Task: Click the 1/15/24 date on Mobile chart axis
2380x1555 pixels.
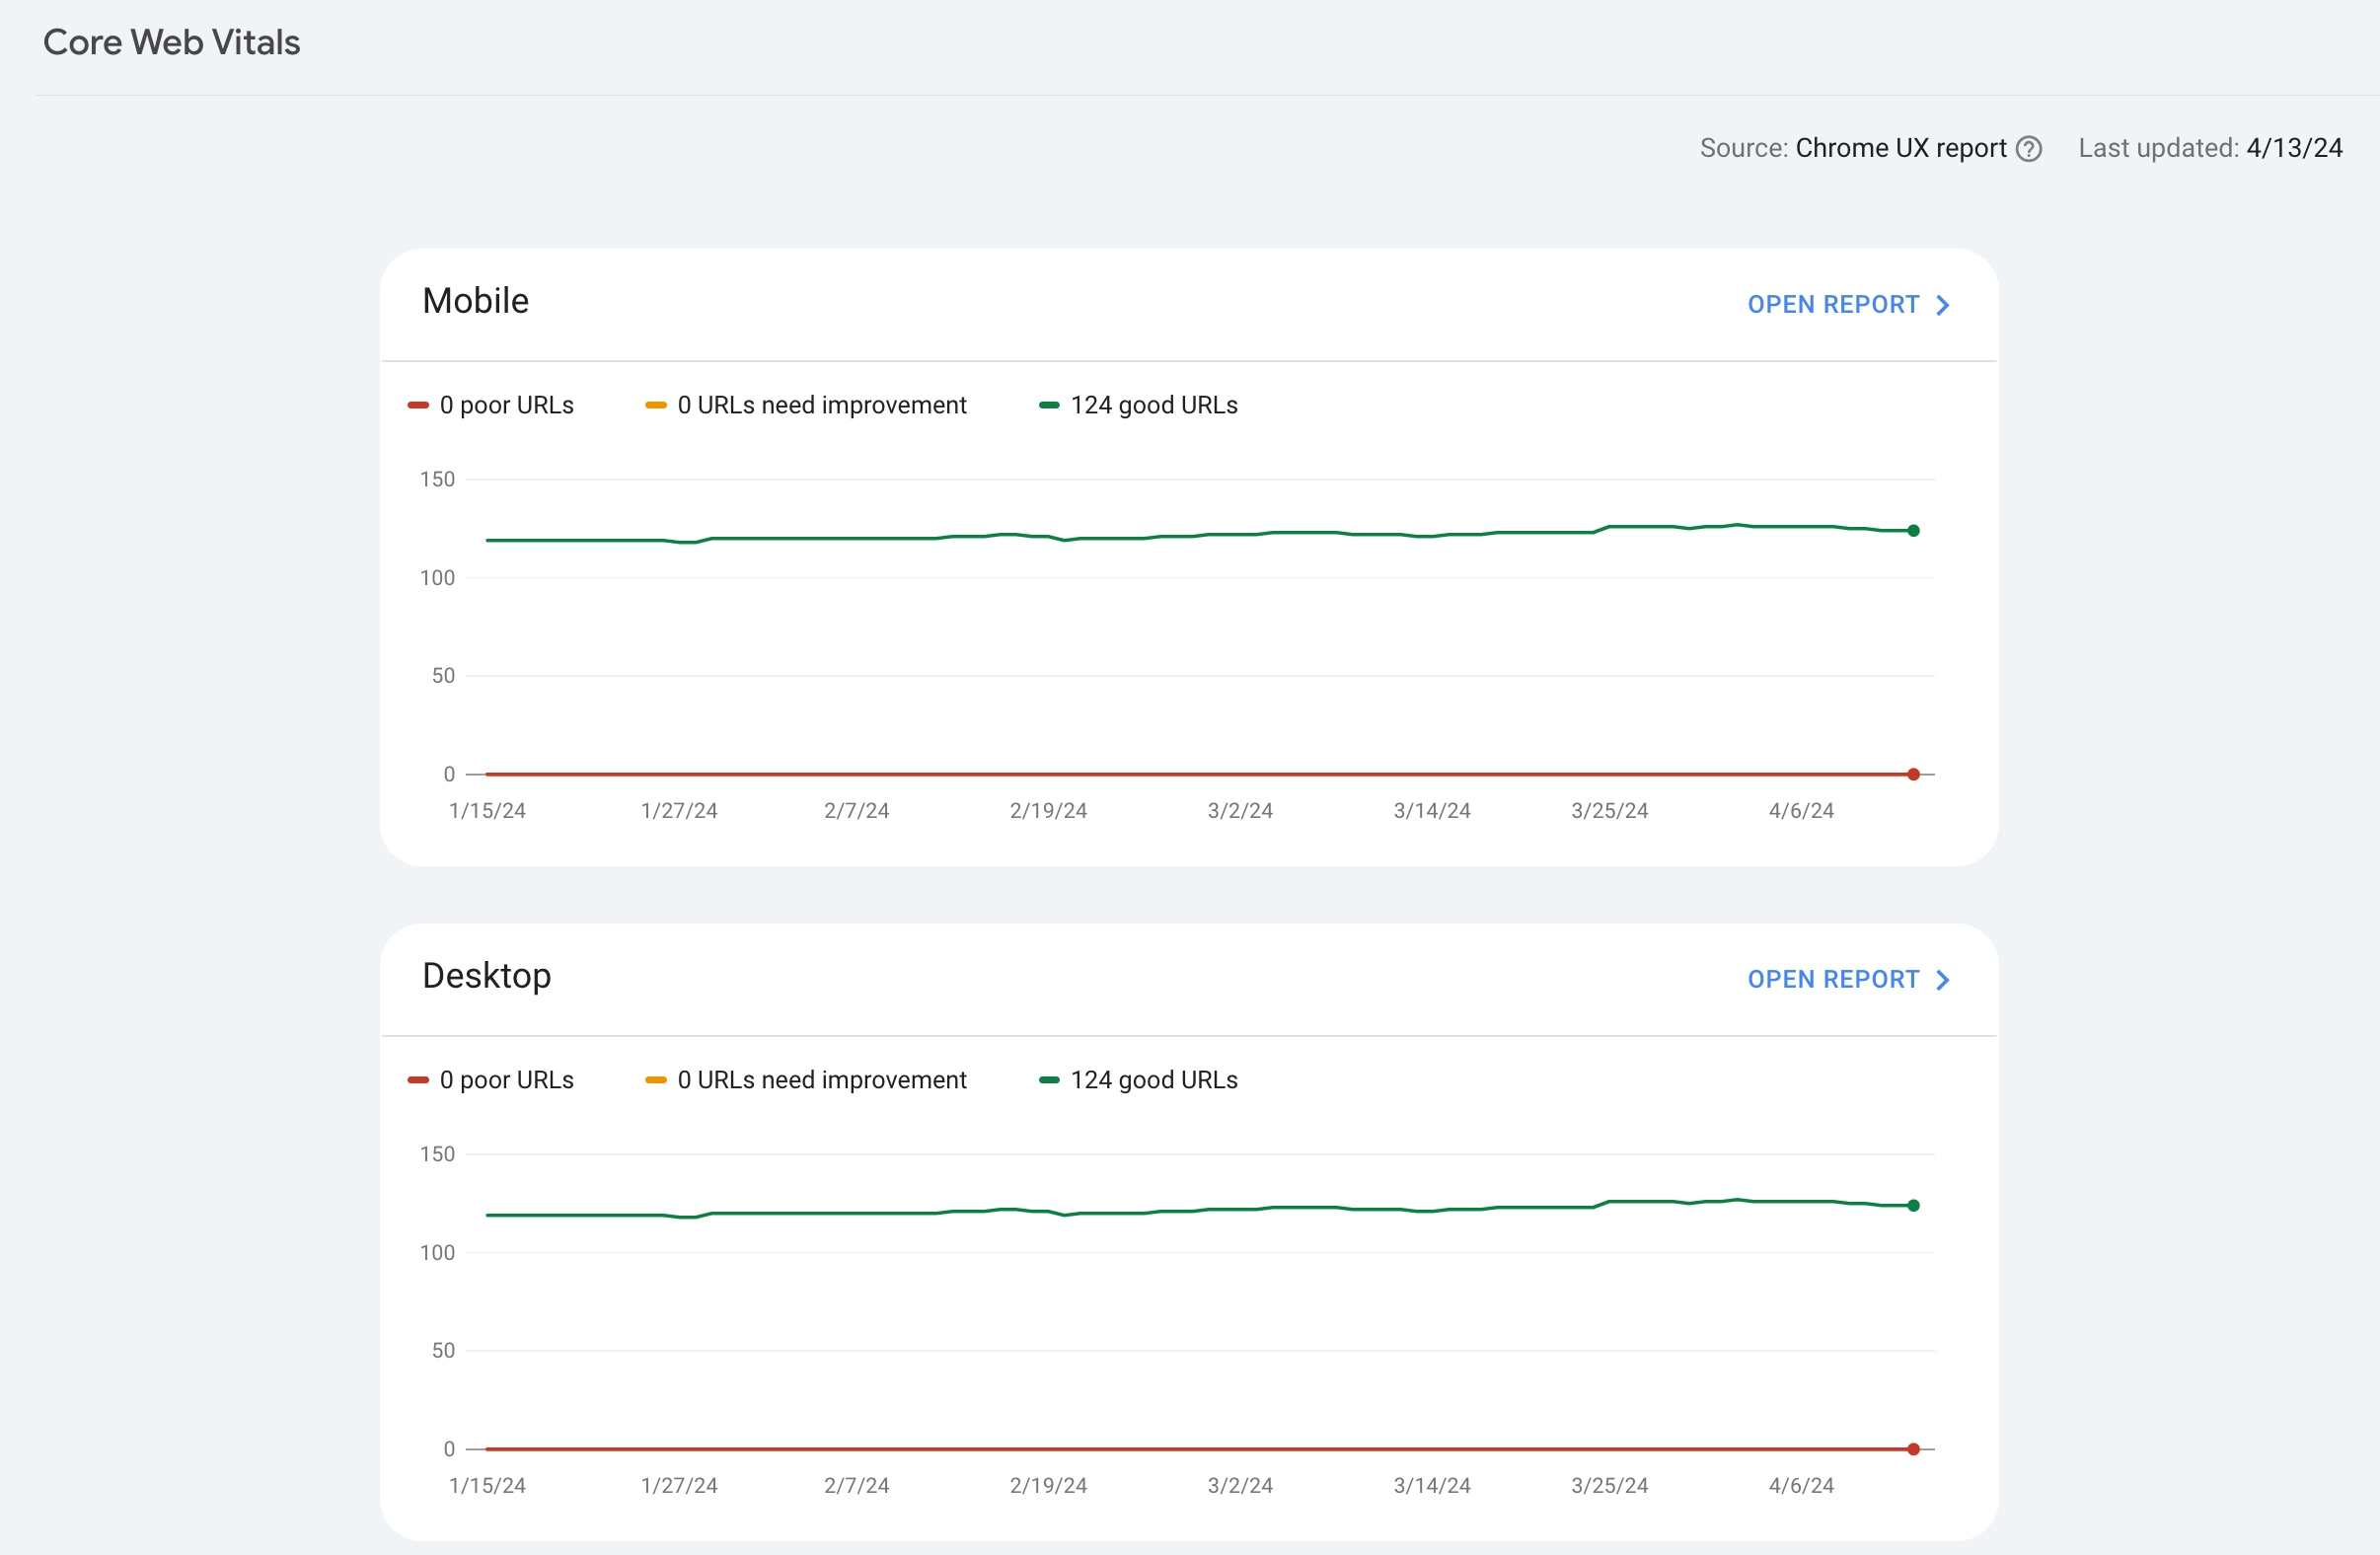Action: 487,811
